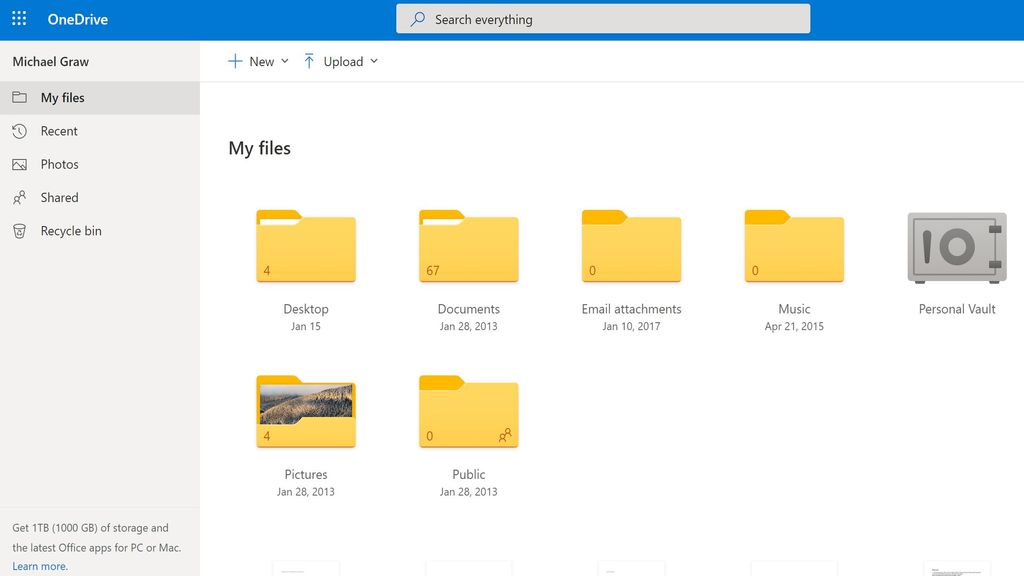The width and height of the screenshot is (1024, 576).
Task: Open the Music folder
Action: coord(794,245)
